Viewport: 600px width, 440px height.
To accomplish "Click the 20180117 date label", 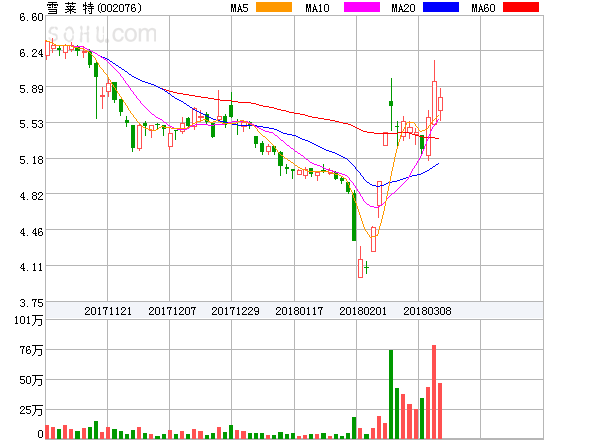I will pyautogui.click(x=299, y=311).
